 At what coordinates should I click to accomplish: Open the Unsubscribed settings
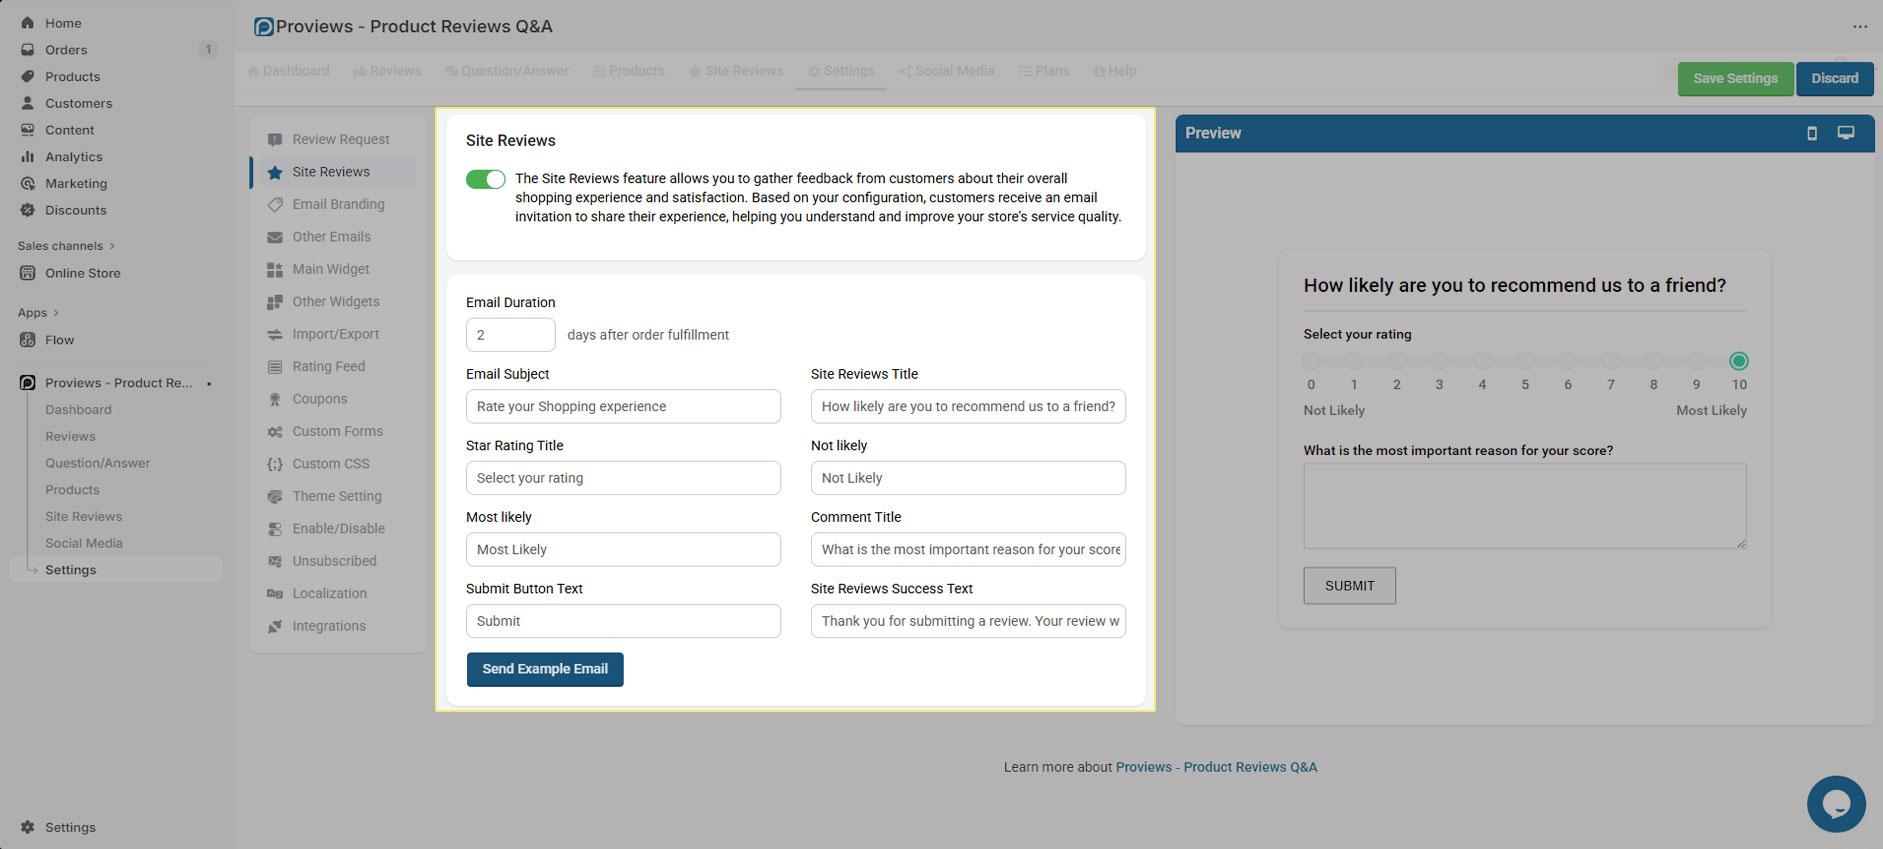[x=334, y=562]
